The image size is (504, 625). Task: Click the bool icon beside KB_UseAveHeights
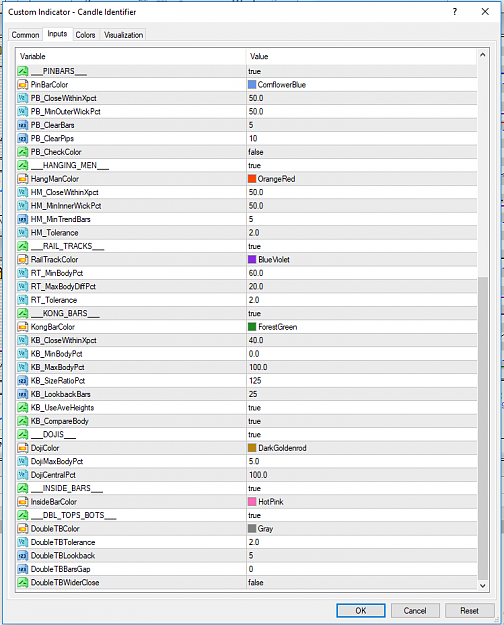pyautogui.click(x=23, y=408)
